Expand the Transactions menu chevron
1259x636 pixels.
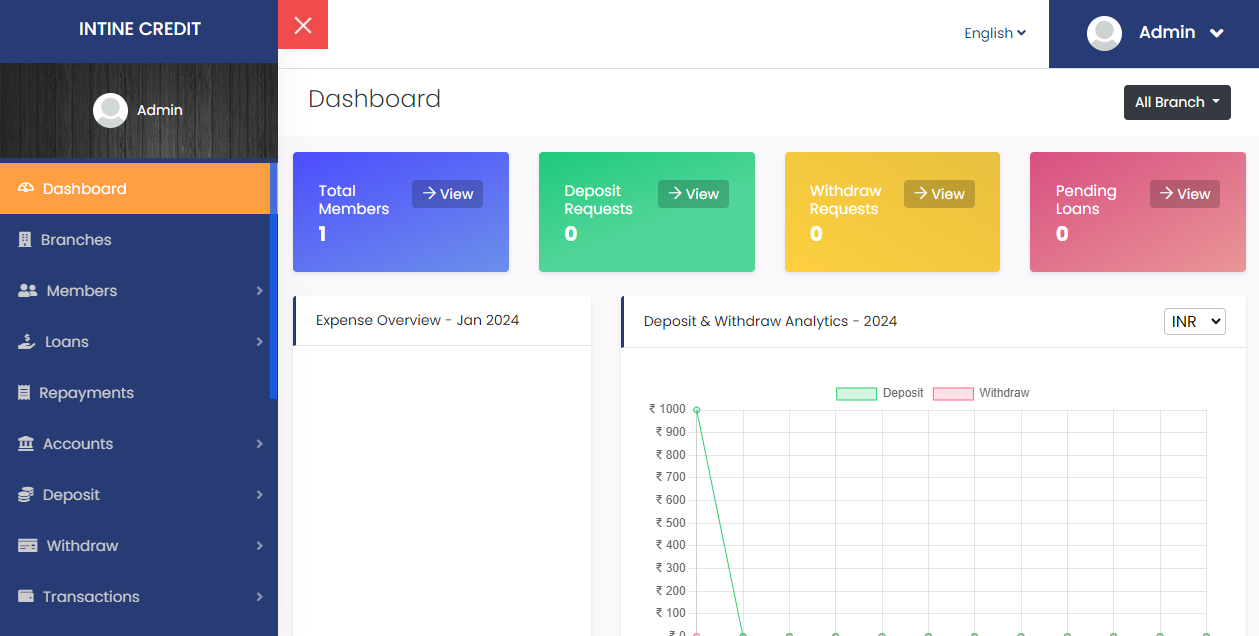coord(259,597)
